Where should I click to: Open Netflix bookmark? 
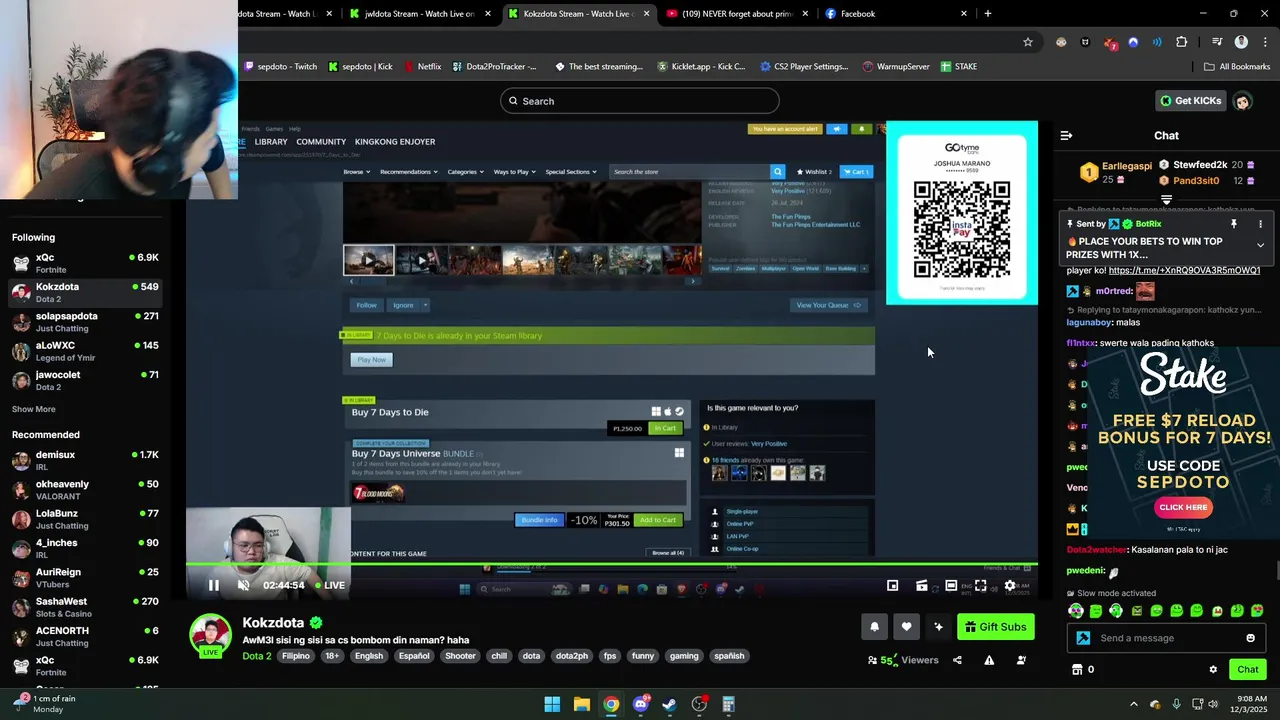[x=421, y=67]
